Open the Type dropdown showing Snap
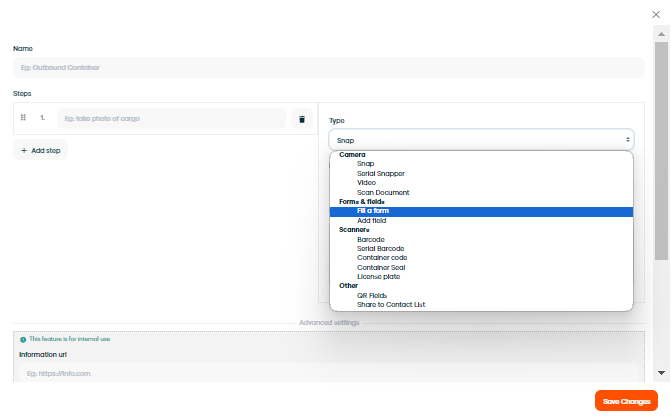 pyautogui.click(x=481, y=140)
